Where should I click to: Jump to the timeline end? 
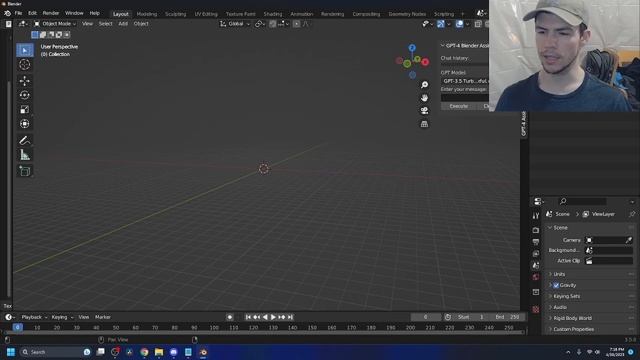pyautogui.click(x=290, y=317)
